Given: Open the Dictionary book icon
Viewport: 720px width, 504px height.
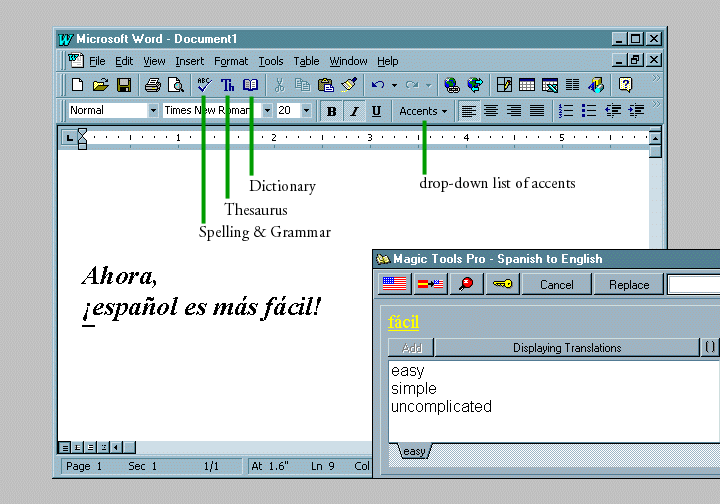Looking at the screenshot, I should click(251, 85).
